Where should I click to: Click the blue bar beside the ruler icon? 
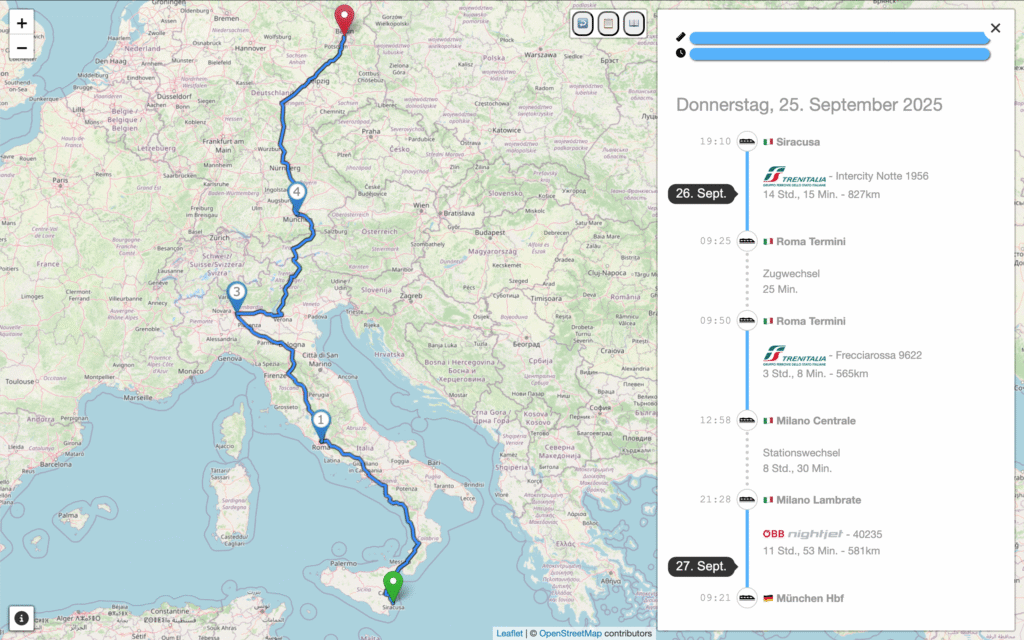click(838, 38)
